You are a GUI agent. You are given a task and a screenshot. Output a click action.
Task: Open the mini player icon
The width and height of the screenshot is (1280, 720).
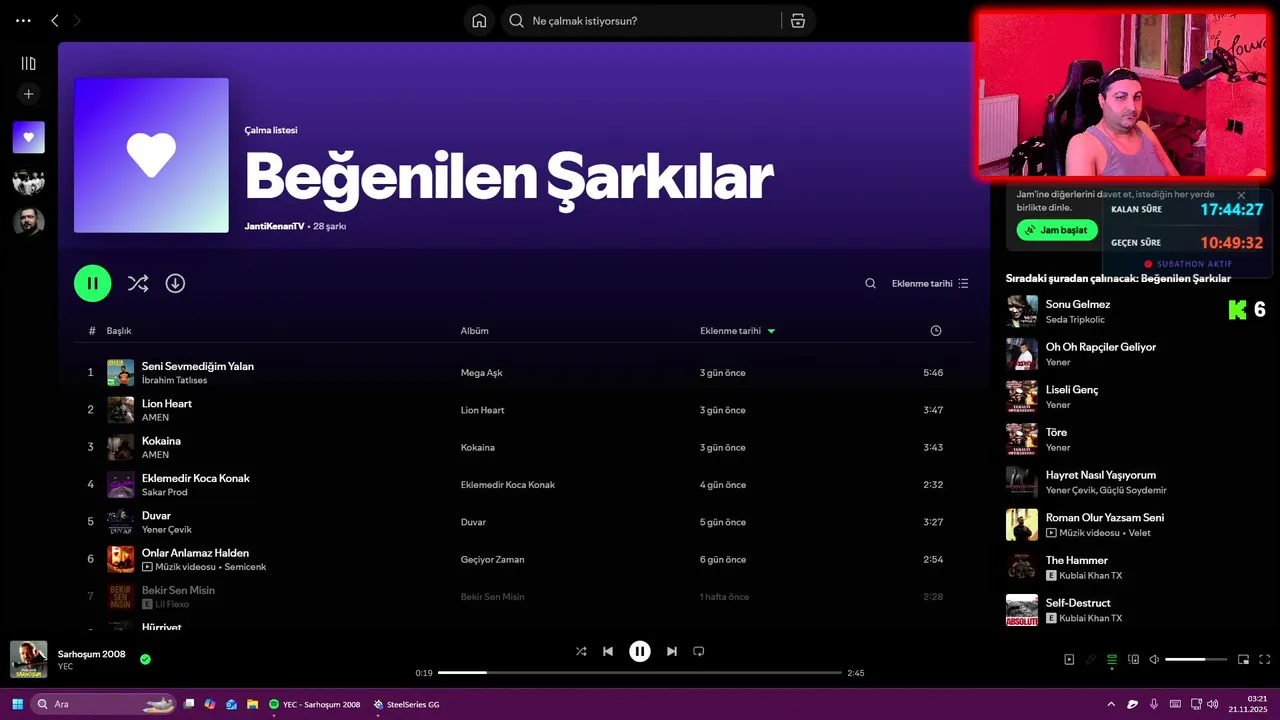click(1243, 659)
